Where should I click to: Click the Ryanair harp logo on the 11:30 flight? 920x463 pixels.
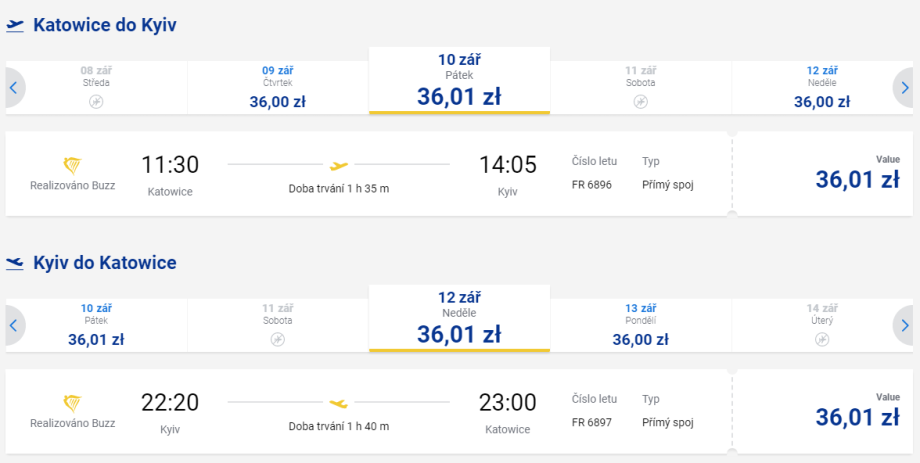pyautogui.click(x=72, y=165)
